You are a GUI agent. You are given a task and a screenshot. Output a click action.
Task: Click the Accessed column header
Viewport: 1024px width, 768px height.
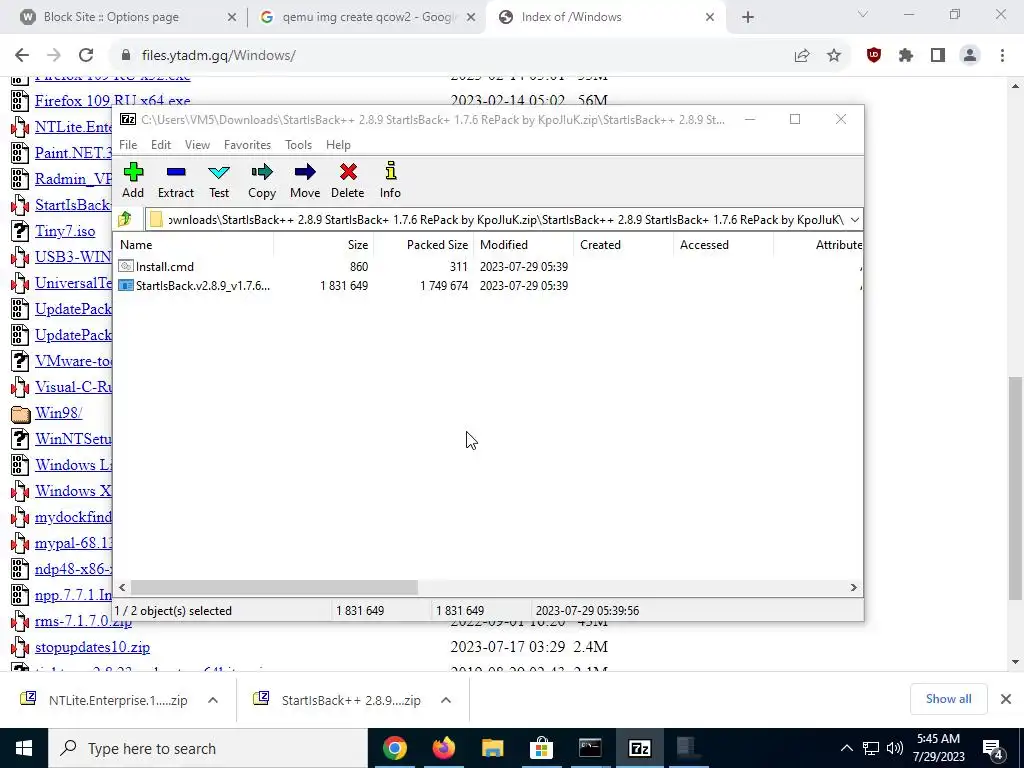(724, 245)
